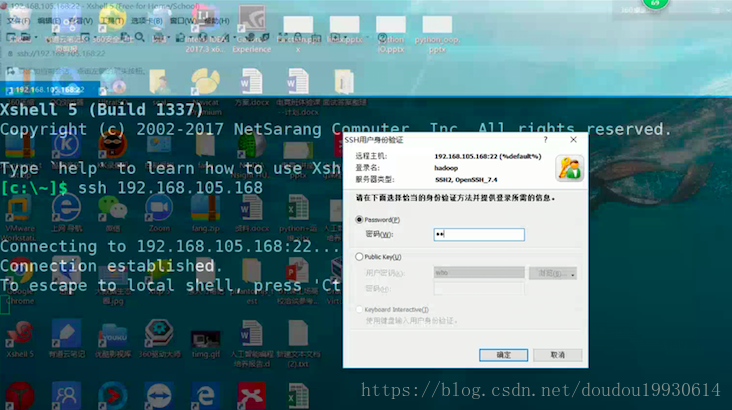Click the IntelliJ IDEA 2017.3 desktop shortcut

point(205,29)
